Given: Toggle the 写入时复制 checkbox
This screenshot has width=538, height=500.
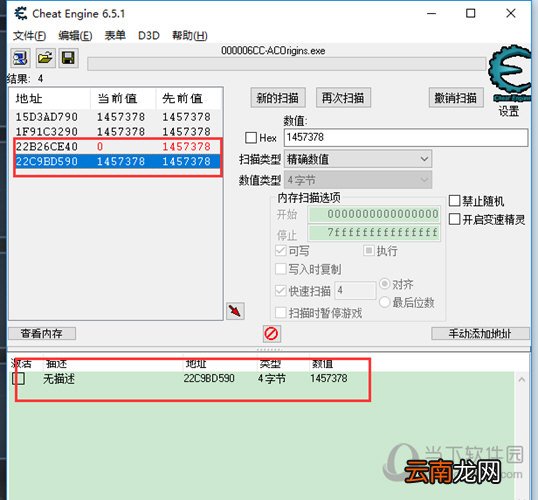Looking at the screenshot, I should tap(281, 269).
